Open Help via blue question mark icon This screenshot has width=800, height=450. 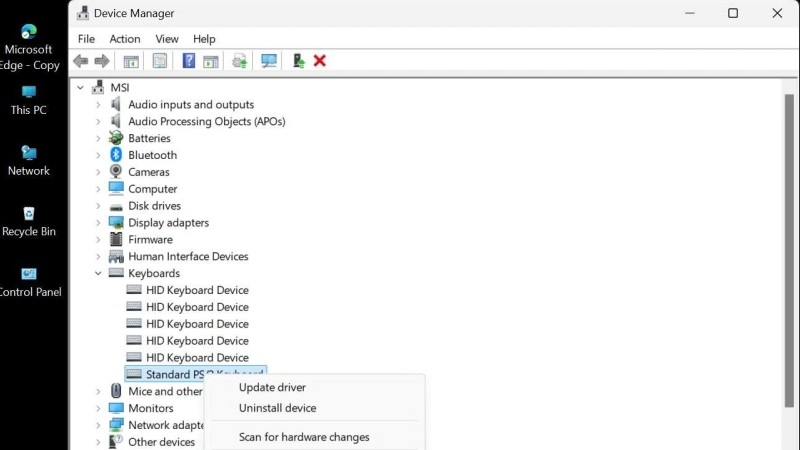pos(188,61)
